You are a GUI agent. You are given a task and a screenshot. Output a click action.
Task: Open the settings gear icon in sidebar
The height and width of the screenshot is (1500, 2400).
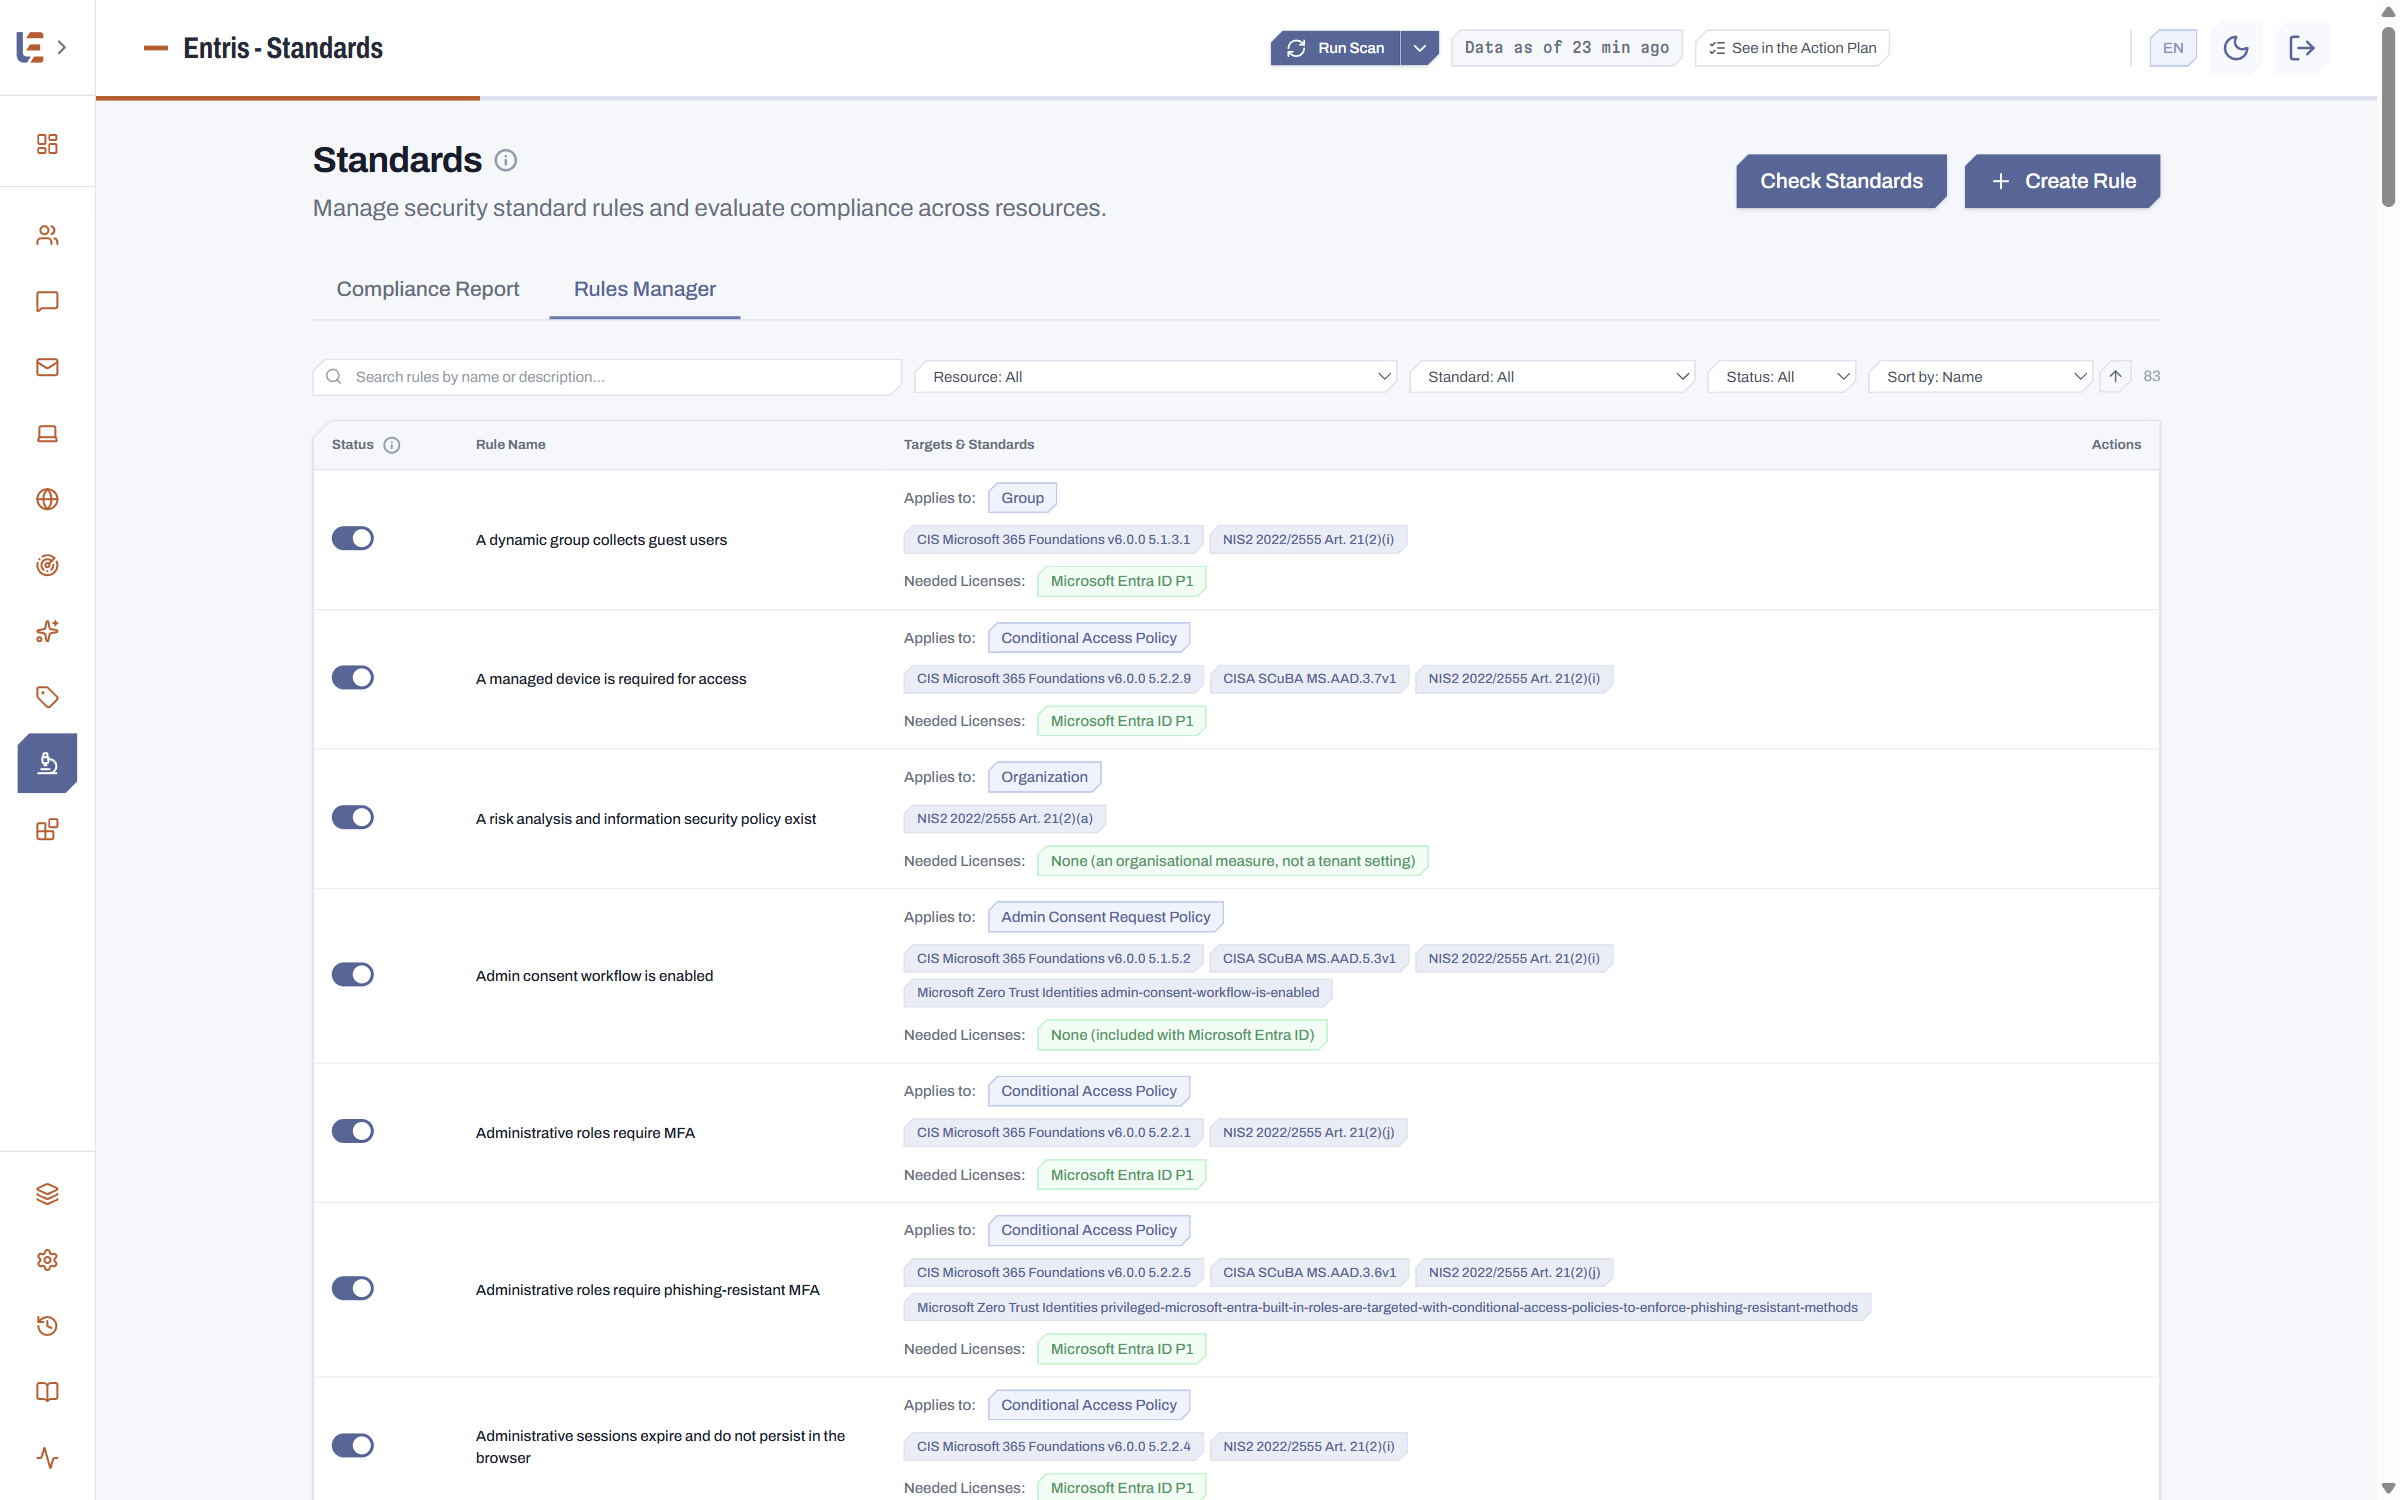tap(47, 1260)
